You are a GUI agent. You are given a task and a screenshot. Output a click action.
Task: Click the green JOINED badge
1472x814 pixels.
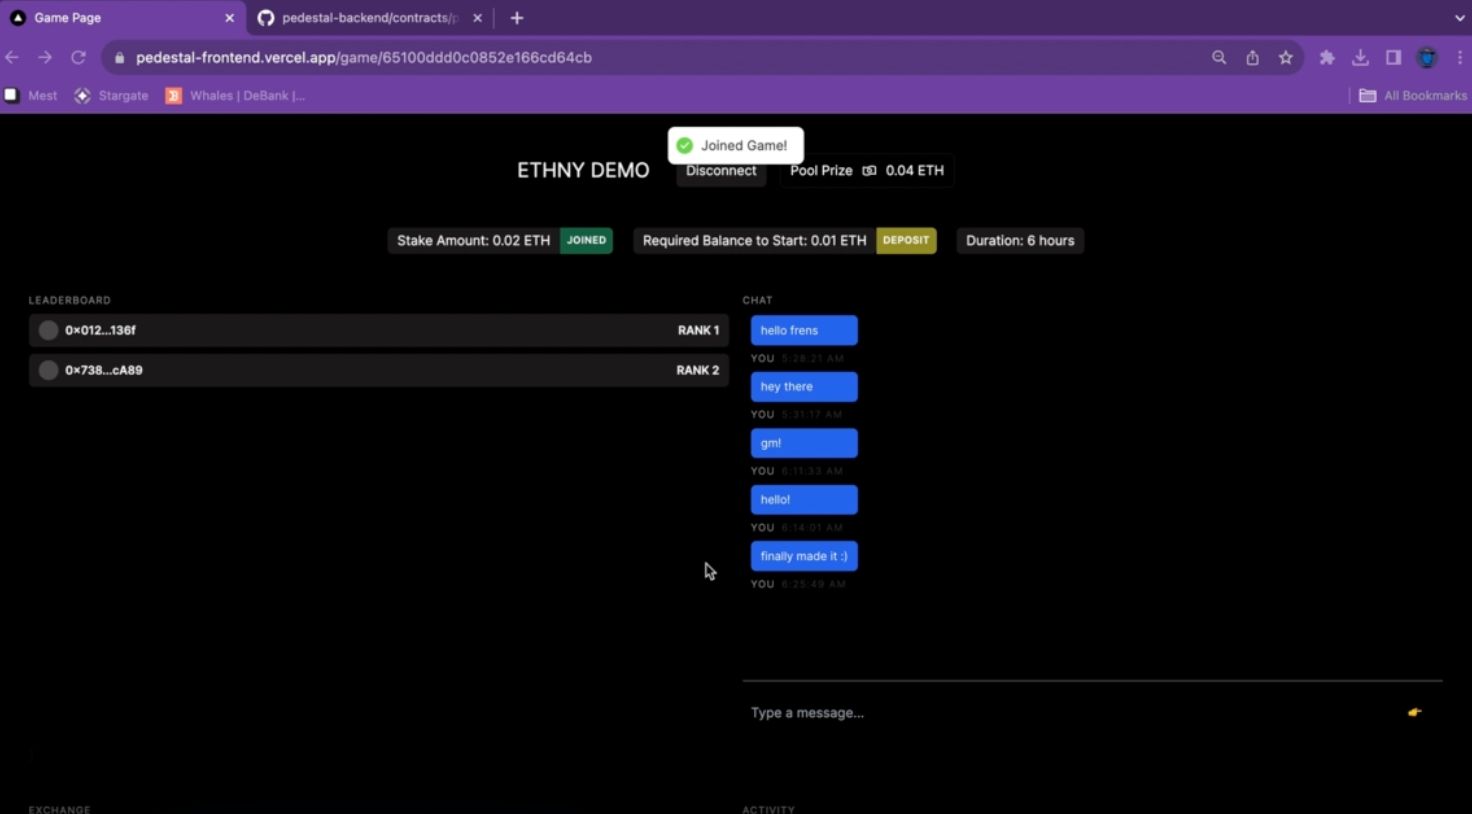point(586,240)
